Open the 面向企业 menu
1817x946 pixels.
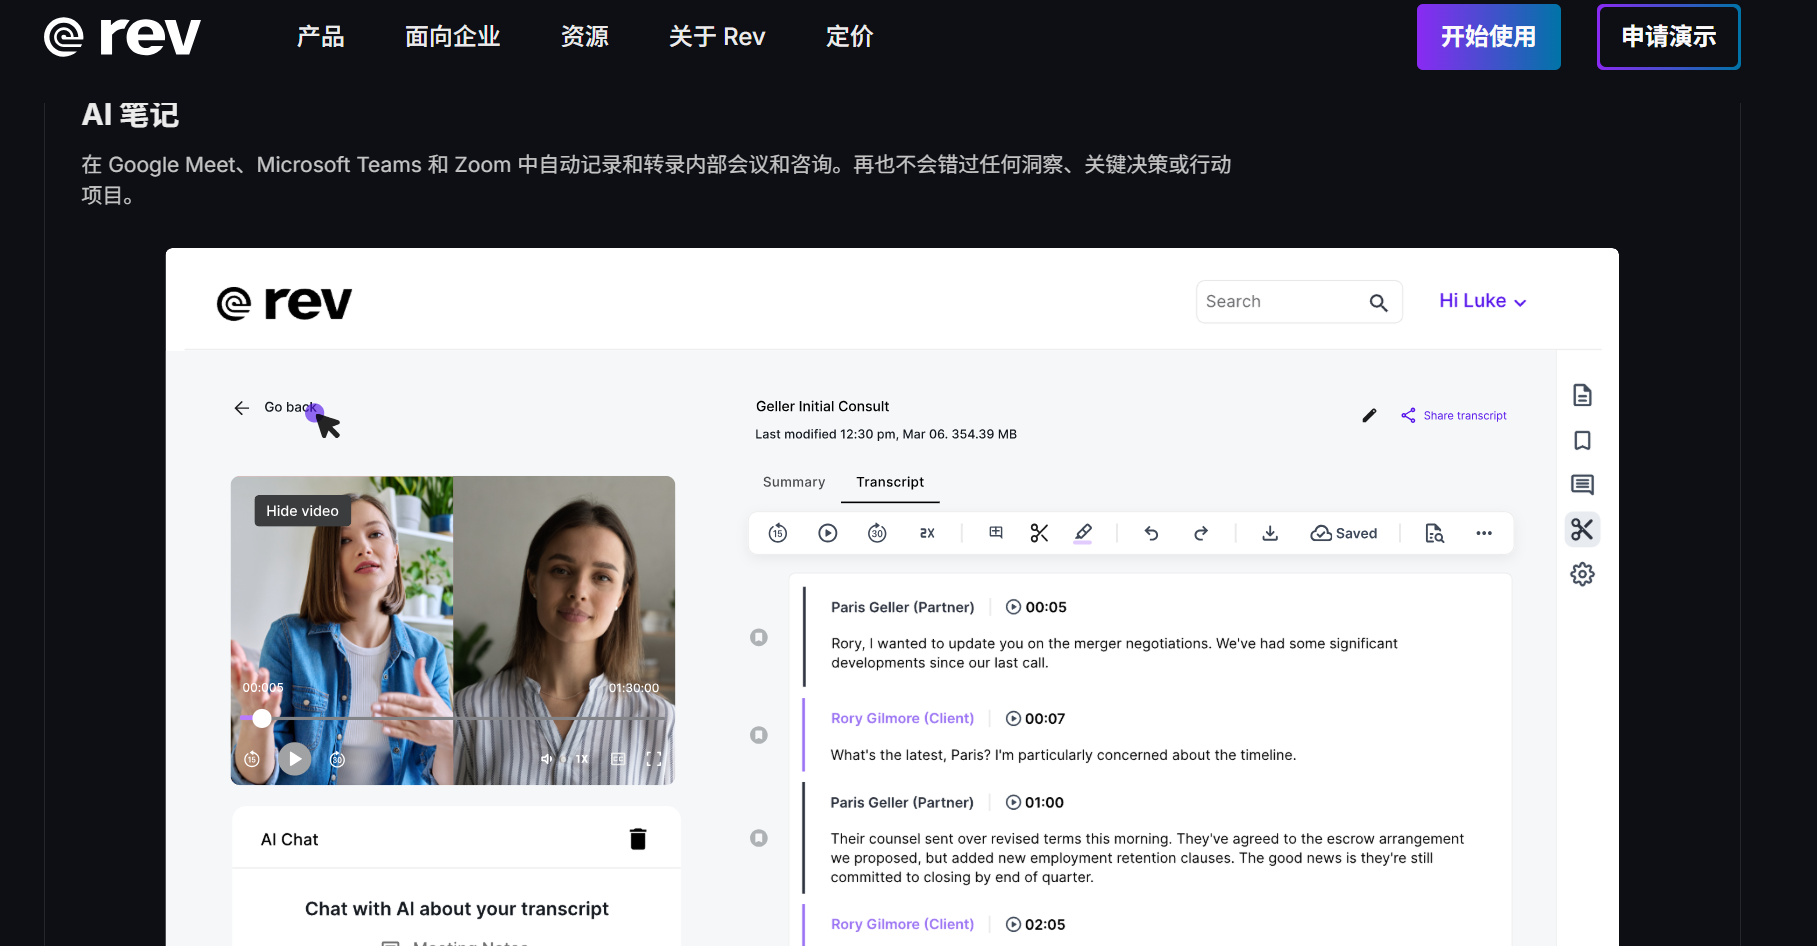point(452,37)
